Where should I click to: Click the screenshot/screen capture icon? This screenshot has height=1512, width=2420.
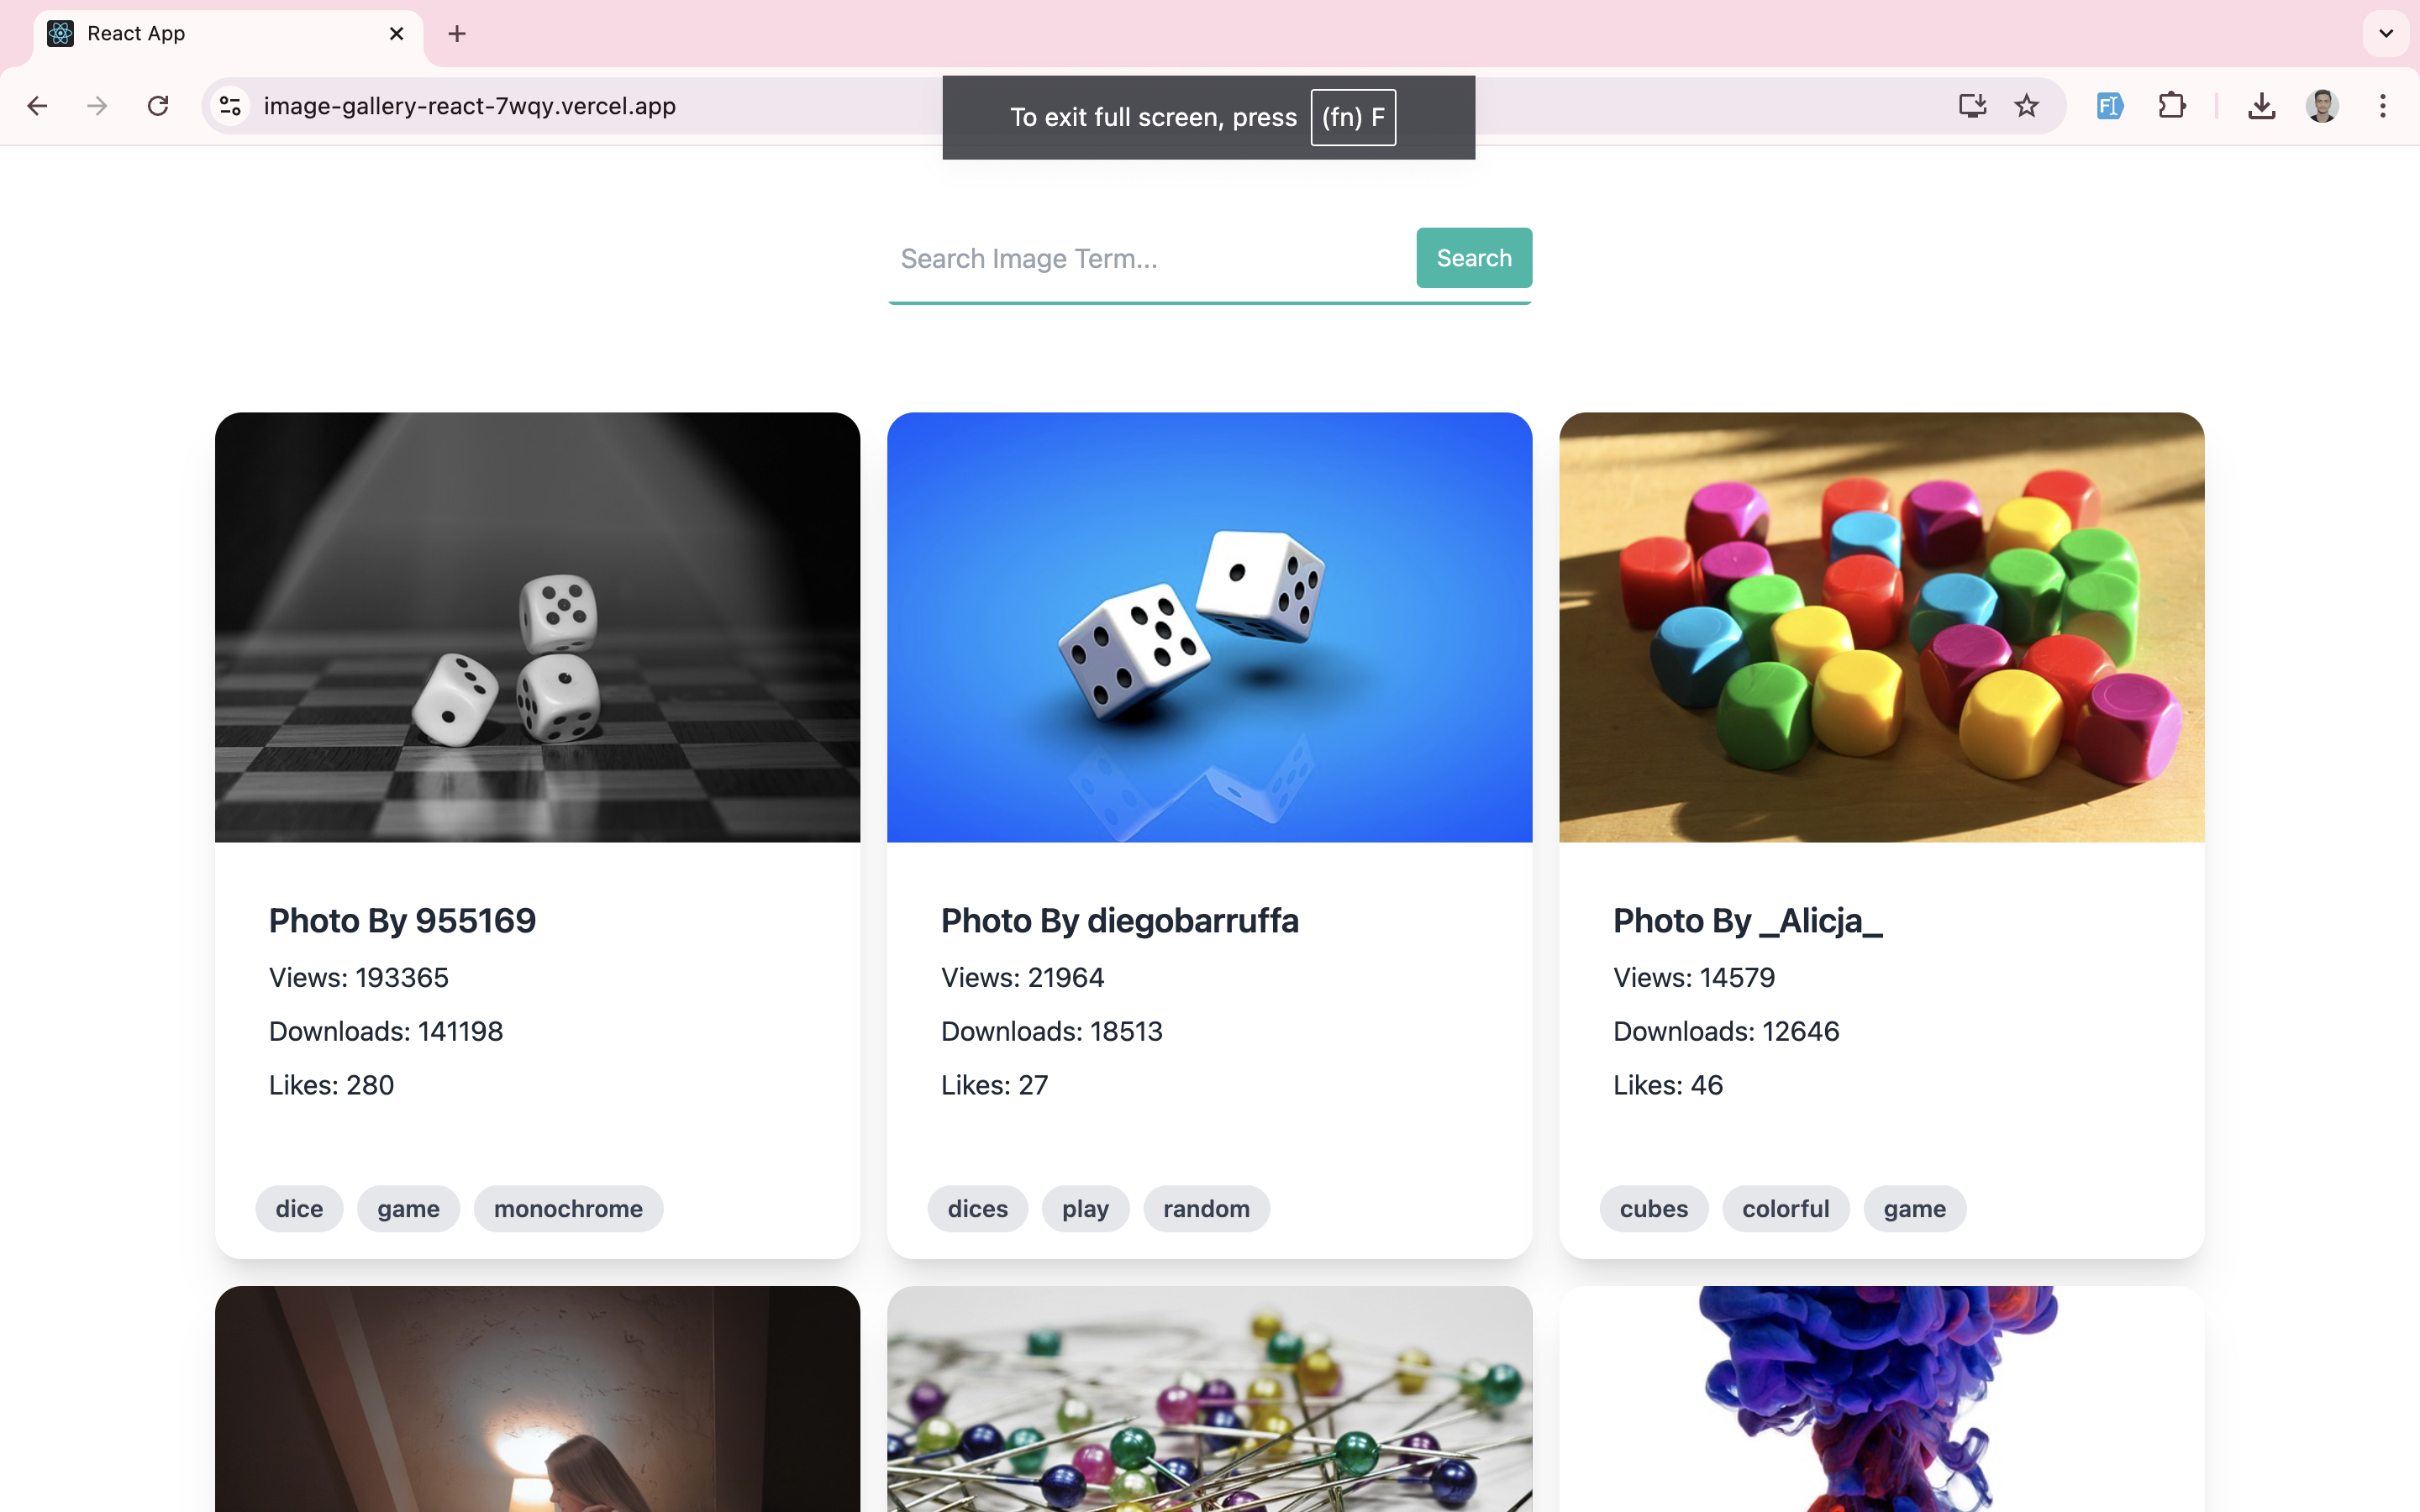click(x=1970, y=104)
